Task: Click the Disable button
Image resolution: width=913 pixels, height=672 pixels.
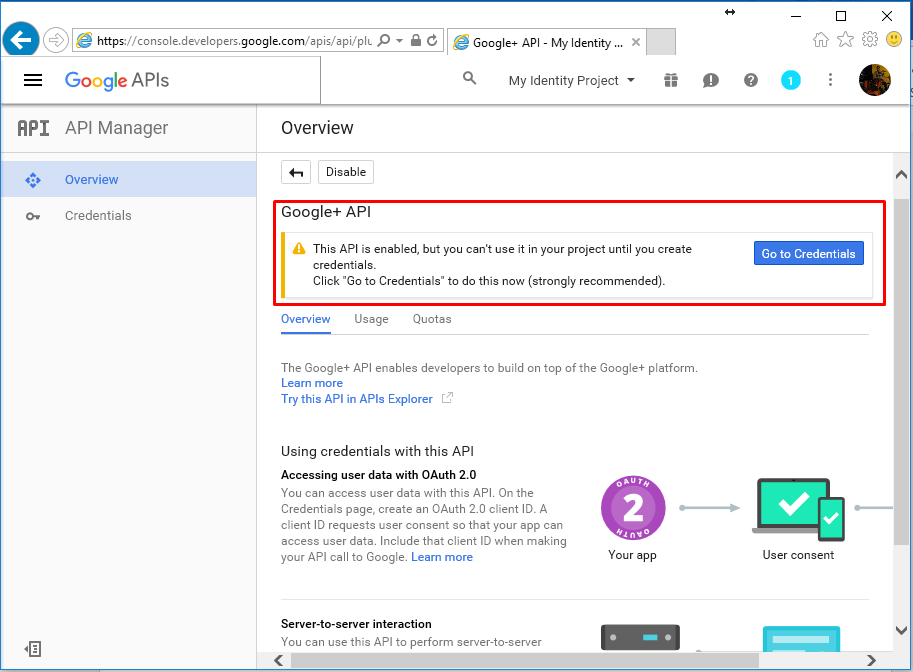Action: [346, 172]
